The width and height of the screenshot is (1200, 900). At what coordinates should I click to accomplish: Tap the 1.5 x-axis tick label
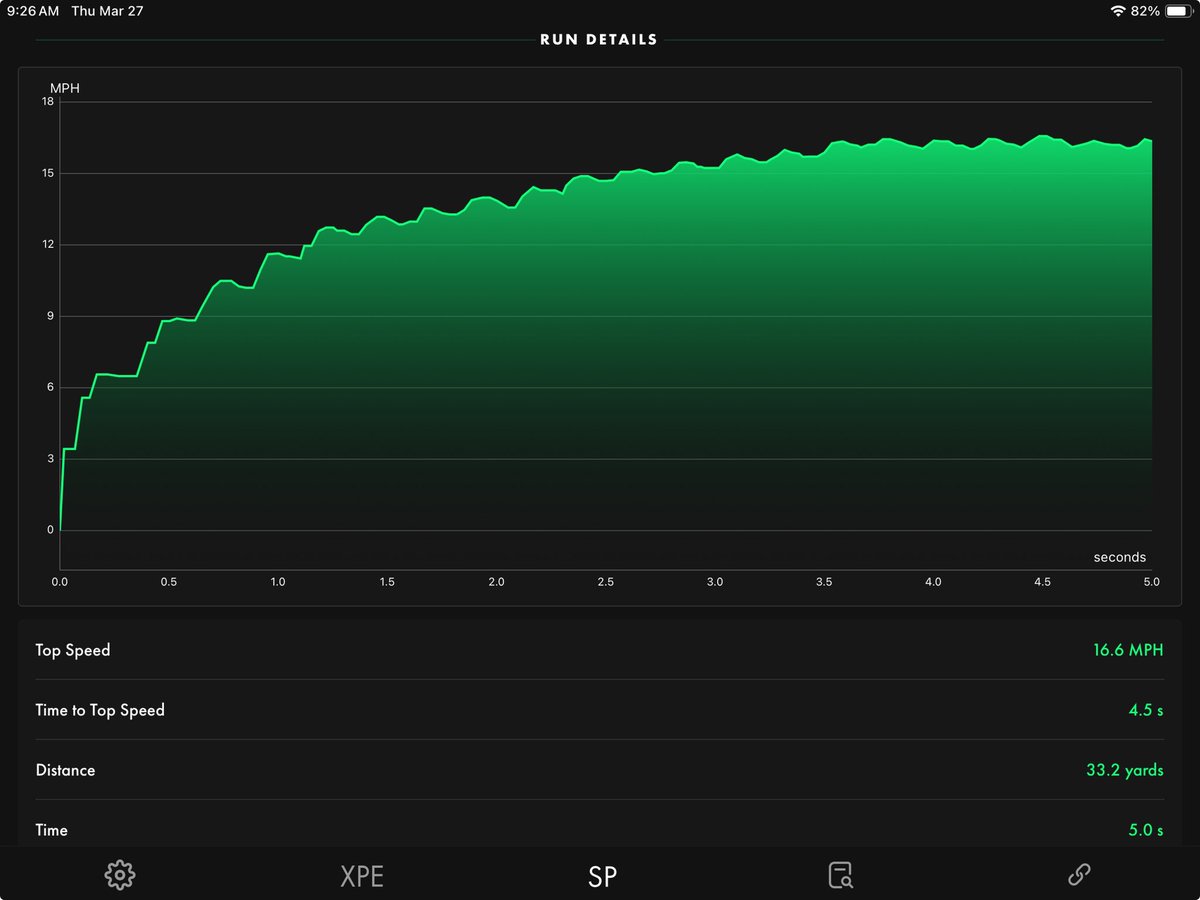pyautogui.click(x=387, y=582)
